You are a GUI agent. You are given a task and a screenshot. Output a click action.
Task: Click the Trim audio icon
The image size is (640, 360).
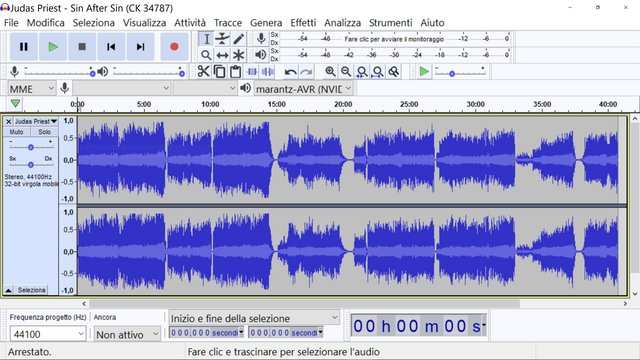[252, 71]
